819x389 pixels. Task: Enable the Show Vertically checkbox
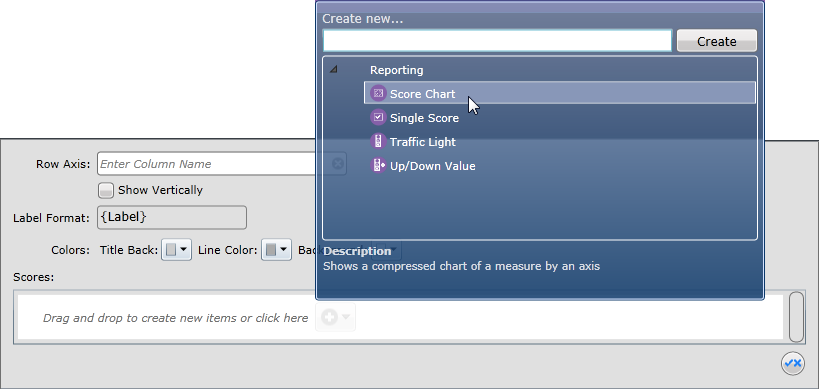pyautogui.click(x=106, y=190)
